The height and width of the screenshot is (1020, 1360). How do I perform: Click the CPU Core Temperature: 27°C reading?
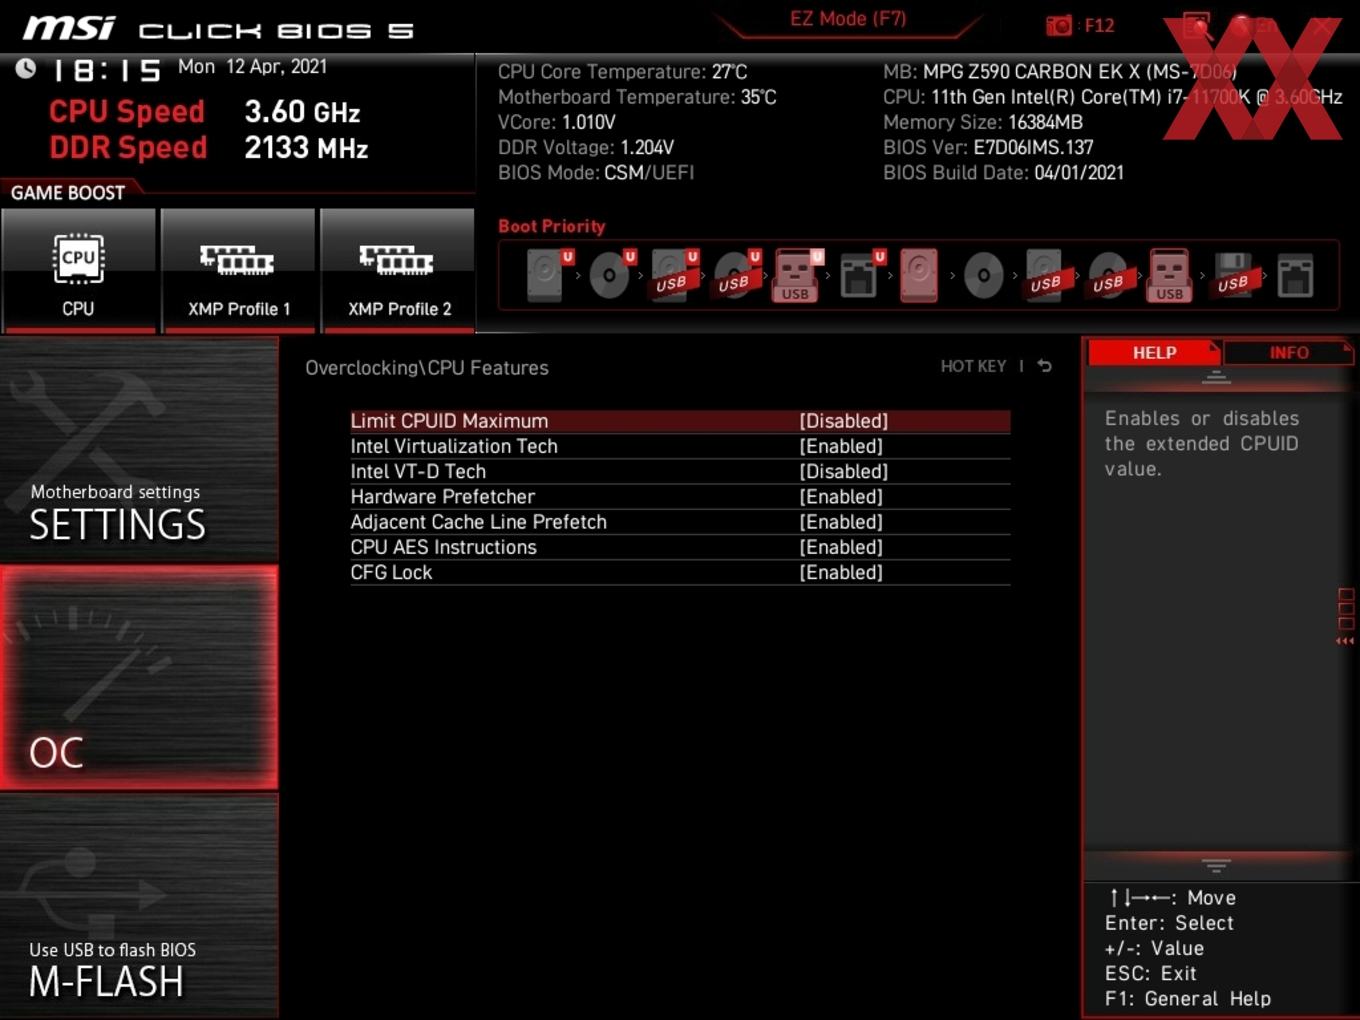[622, 71]
